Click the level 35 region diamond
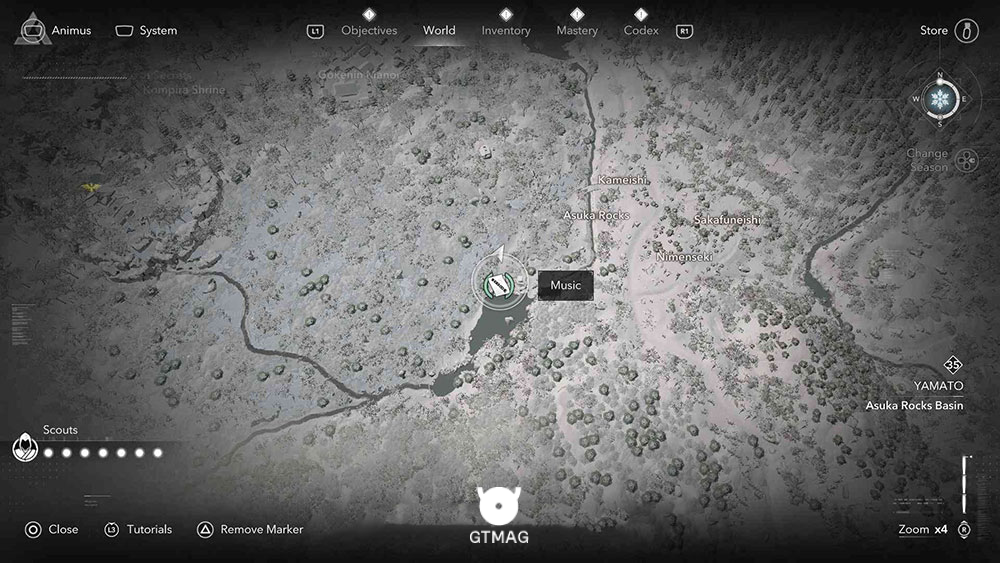The height and width of the screenshot is (563, 1000). (952, 365)
